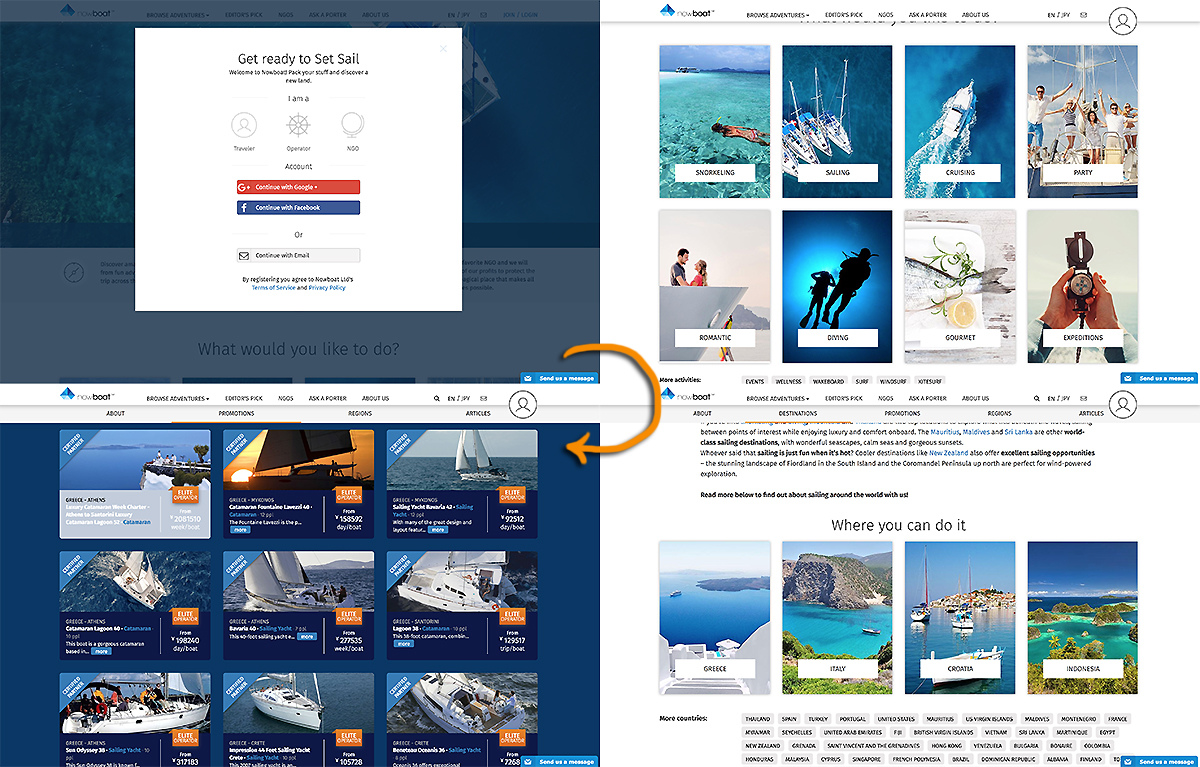Switch to Articles tab on promotions page
The image size is (1200, 767).
[x=478, y=413]
